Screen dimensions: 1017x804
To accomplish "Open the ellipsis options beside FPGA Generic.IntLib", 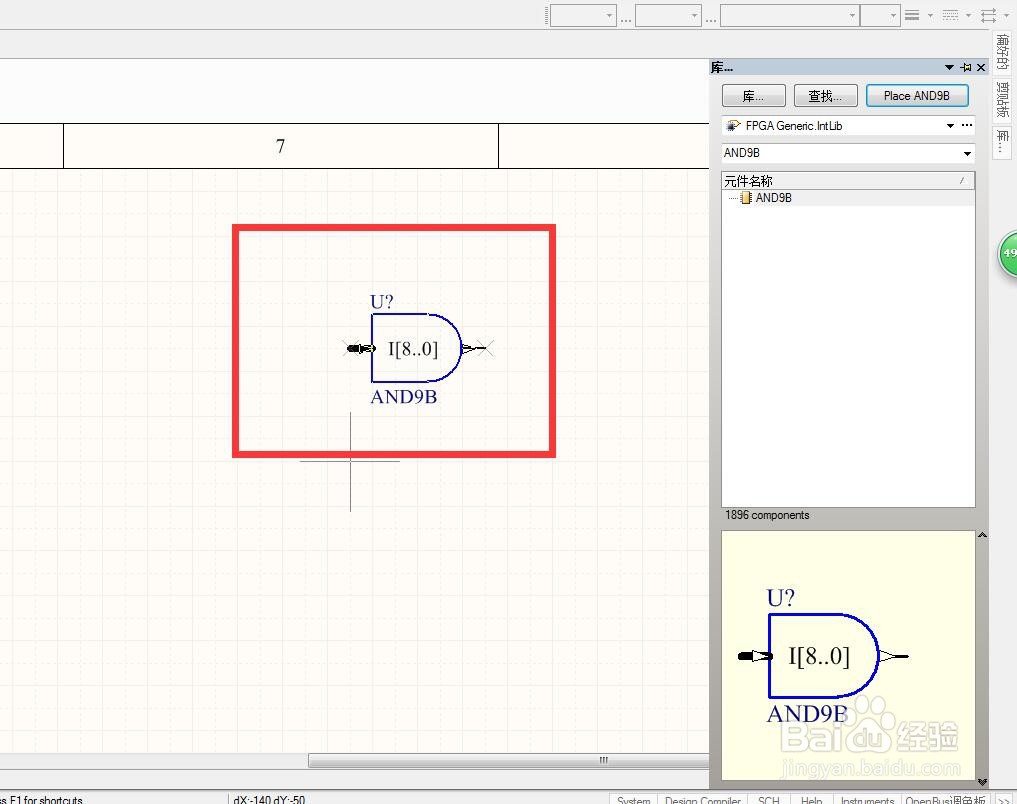I will (x=967, y=126).
